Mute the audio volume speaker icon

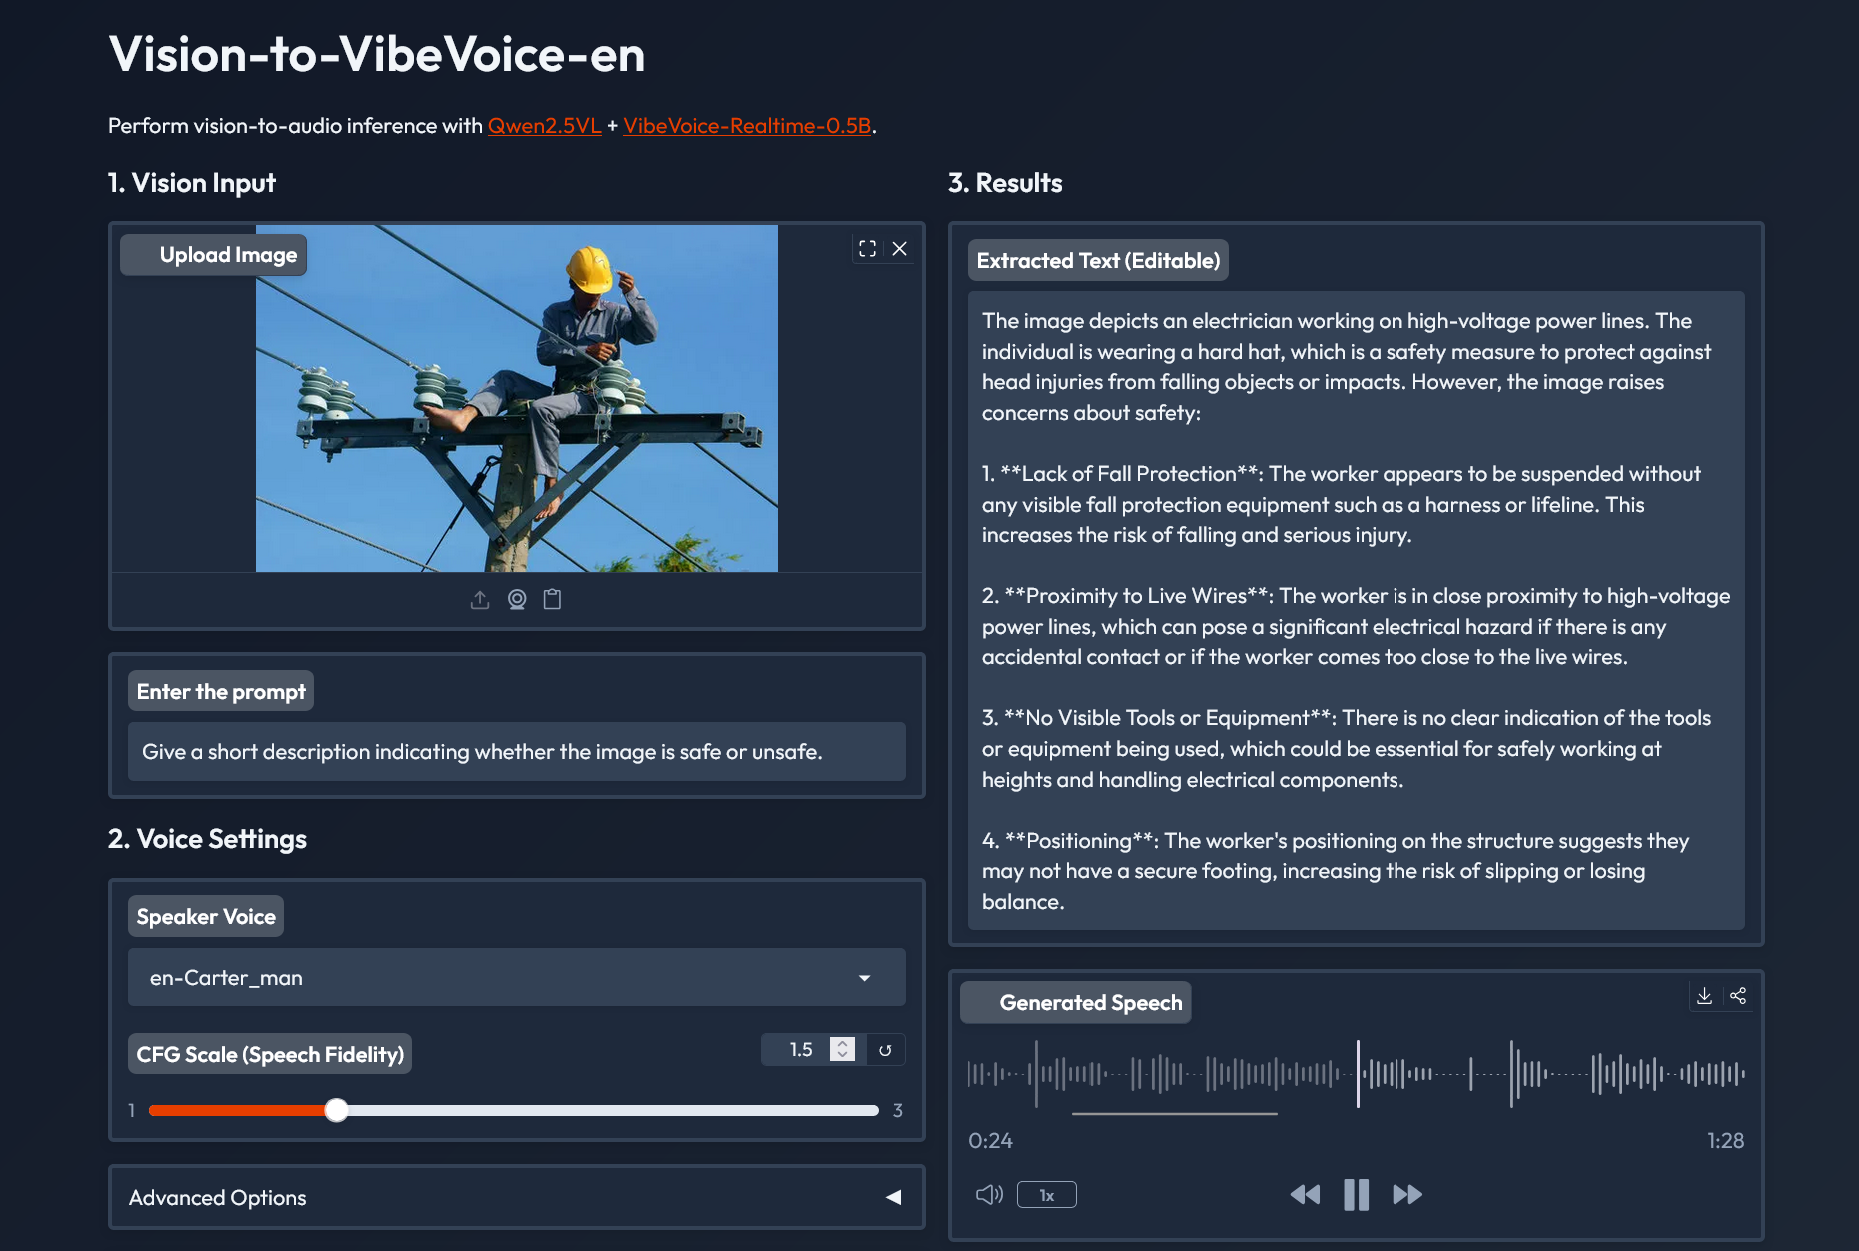point(988,1195)
